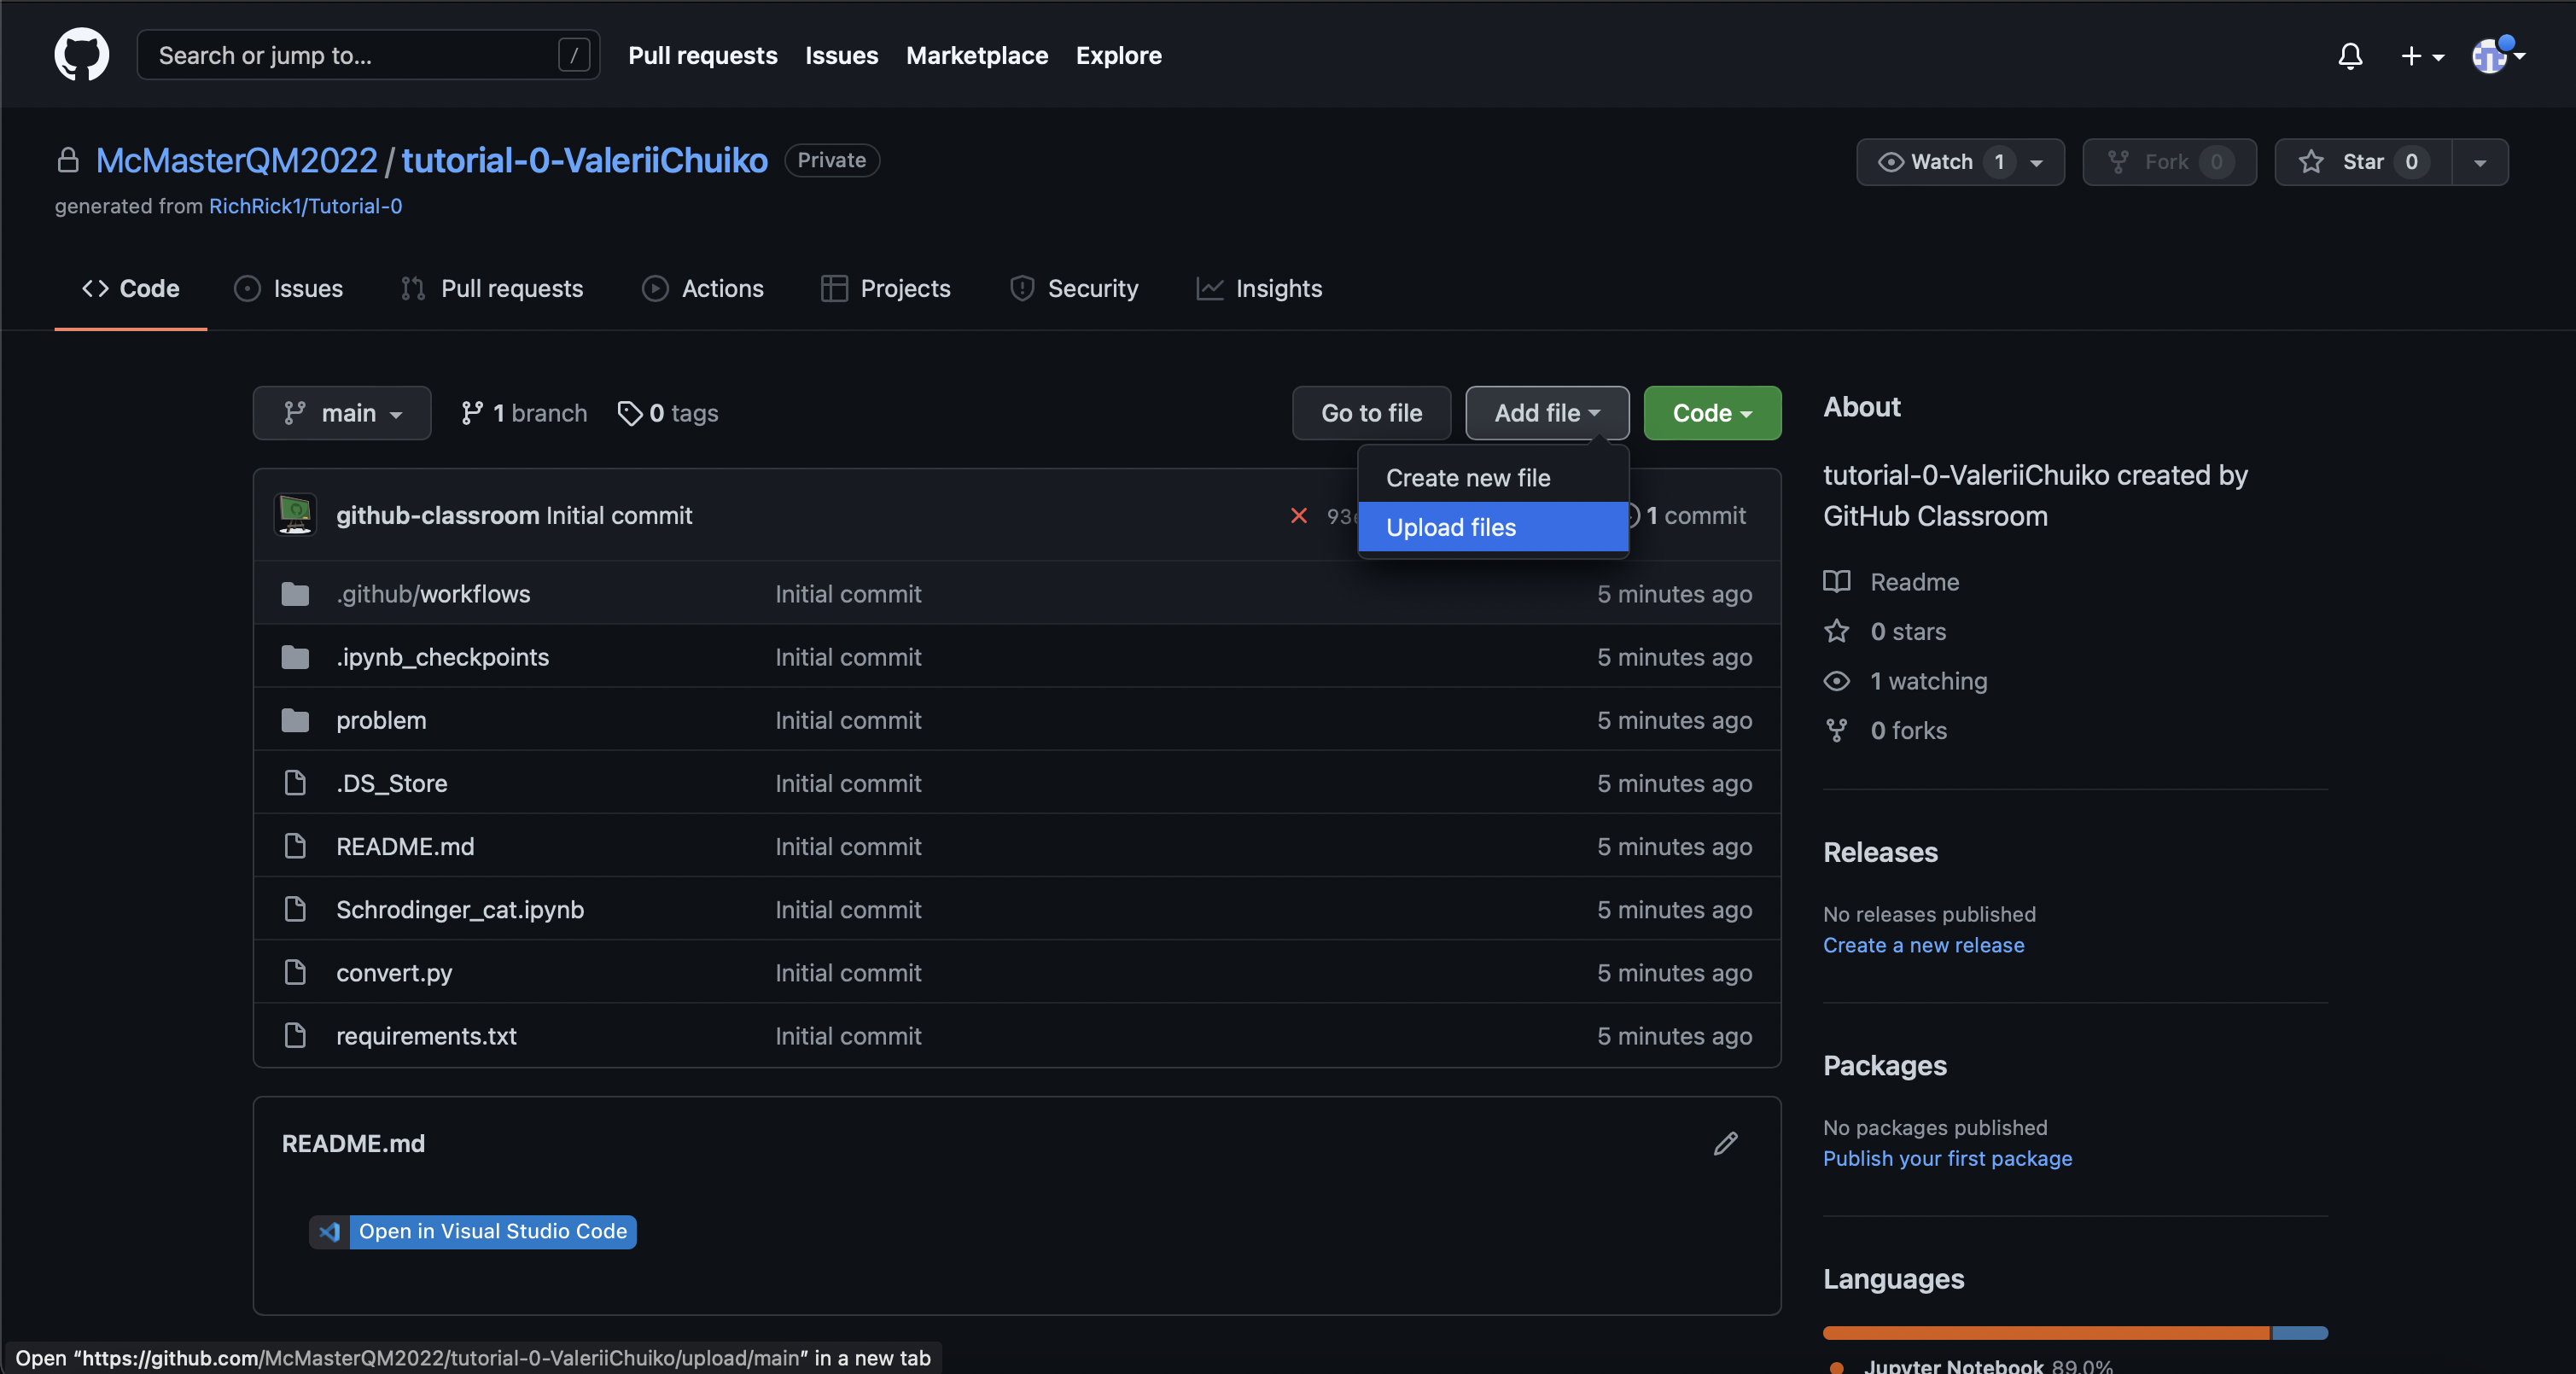Click the branch icon beside 1 branch
The image size is (2576, 1374).
pyautogui.click(x=472, y=413)
